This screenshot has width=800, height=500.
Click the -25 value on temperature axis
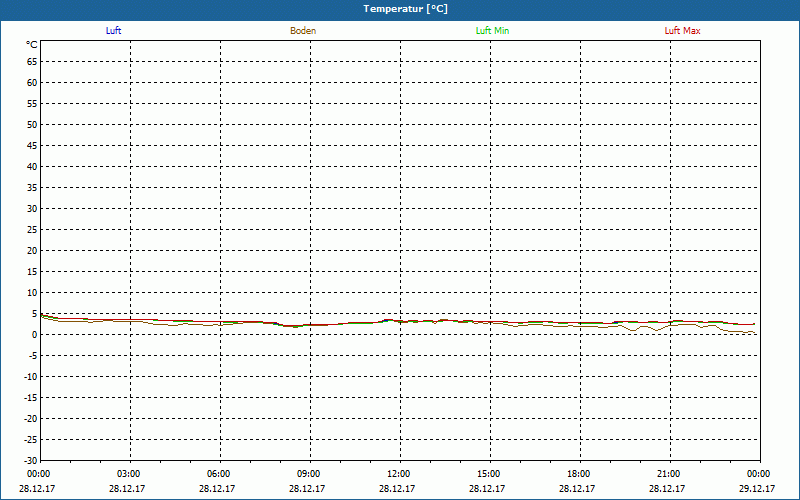(31, 440)
